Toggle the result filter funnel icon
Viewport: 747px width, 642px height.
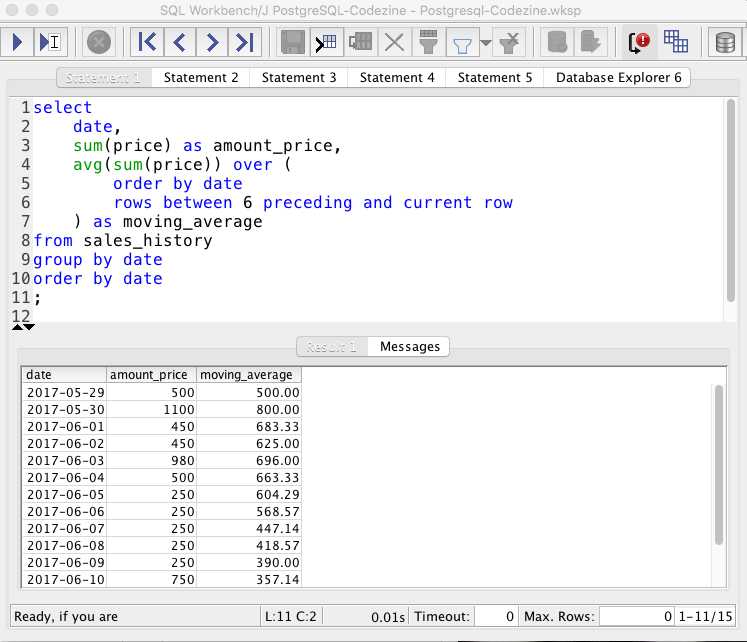tap(461, 42)
